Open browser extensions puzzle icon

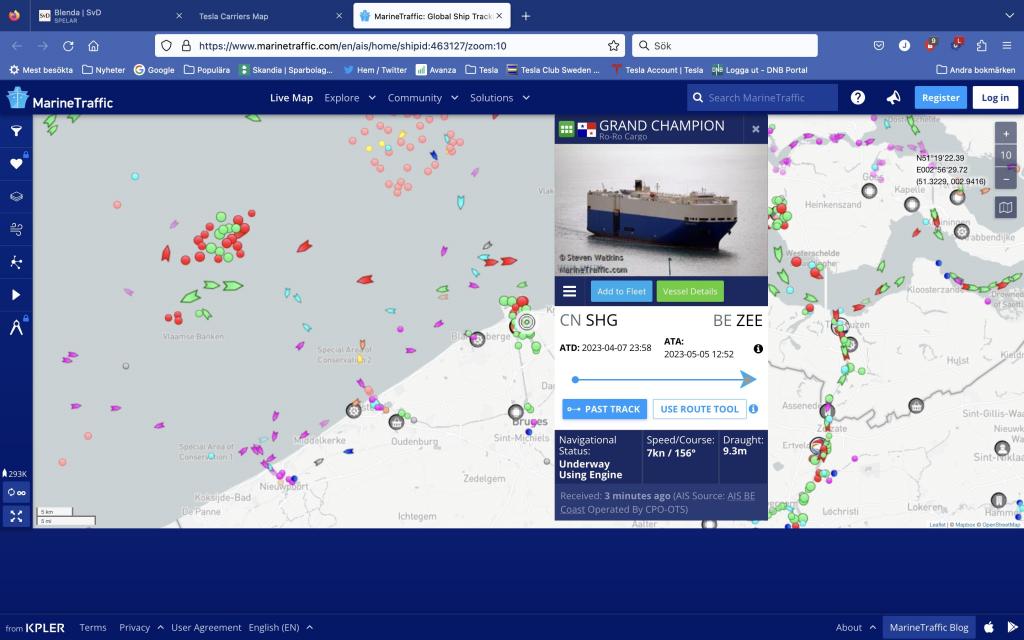982,46
